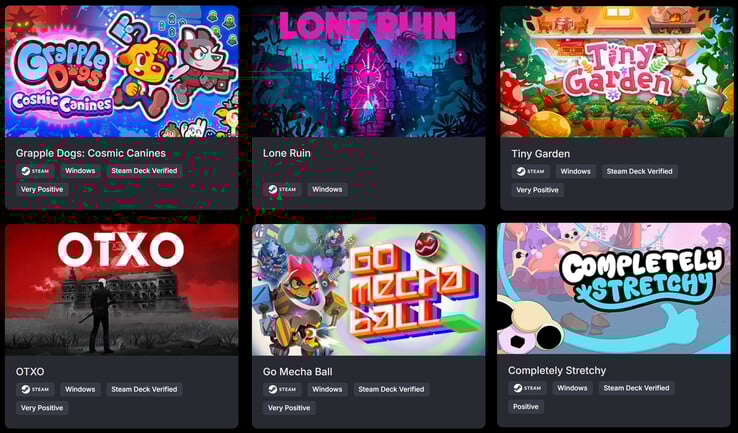The image size is (738, 433).
Task: Click the Steam badge under Grapple Dogs
Action: (35, 171)
